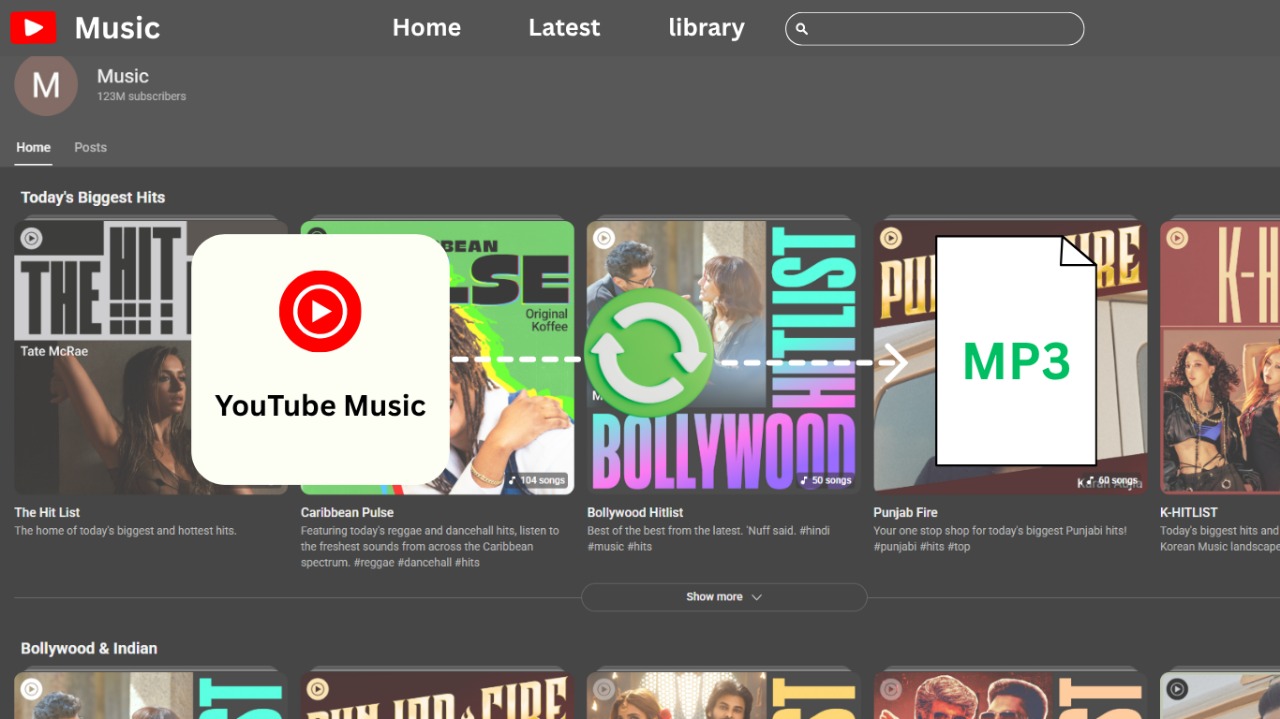This screenshot has width=1280, height=719.
Task: Switch to the Posts tab
Action: pos(90,147)
